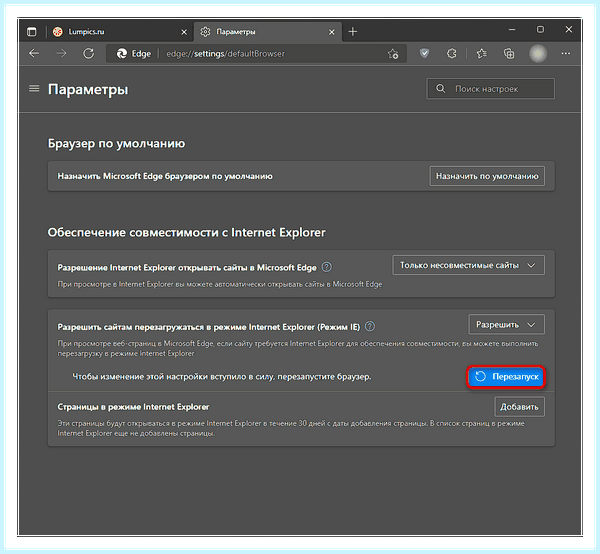Click Назначить по умолчанию button

click(x=487, y=176)
